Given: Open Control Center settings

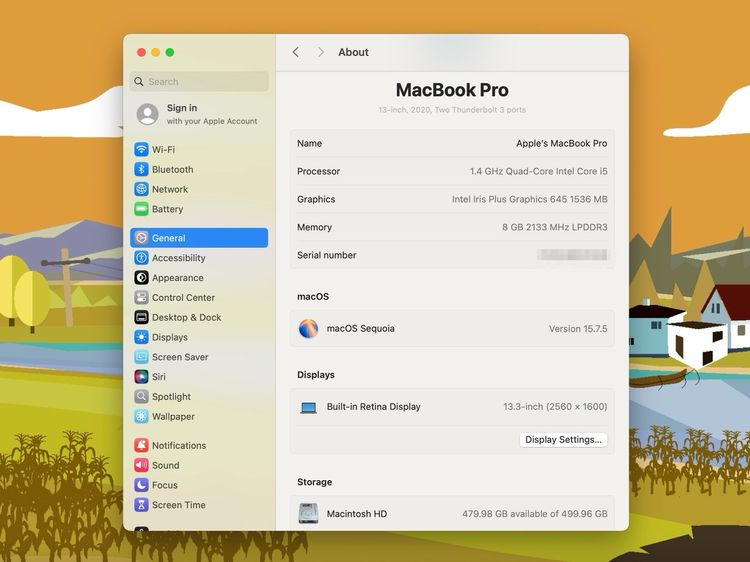Looking at the screenshot, I should 199,298.
